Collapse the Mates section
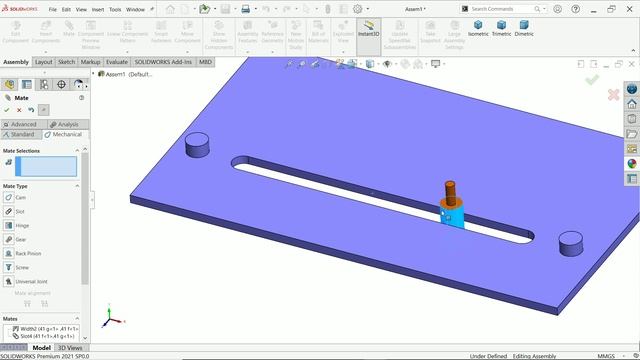The height and width of the screenshot is (360, 640). (77, 318)
